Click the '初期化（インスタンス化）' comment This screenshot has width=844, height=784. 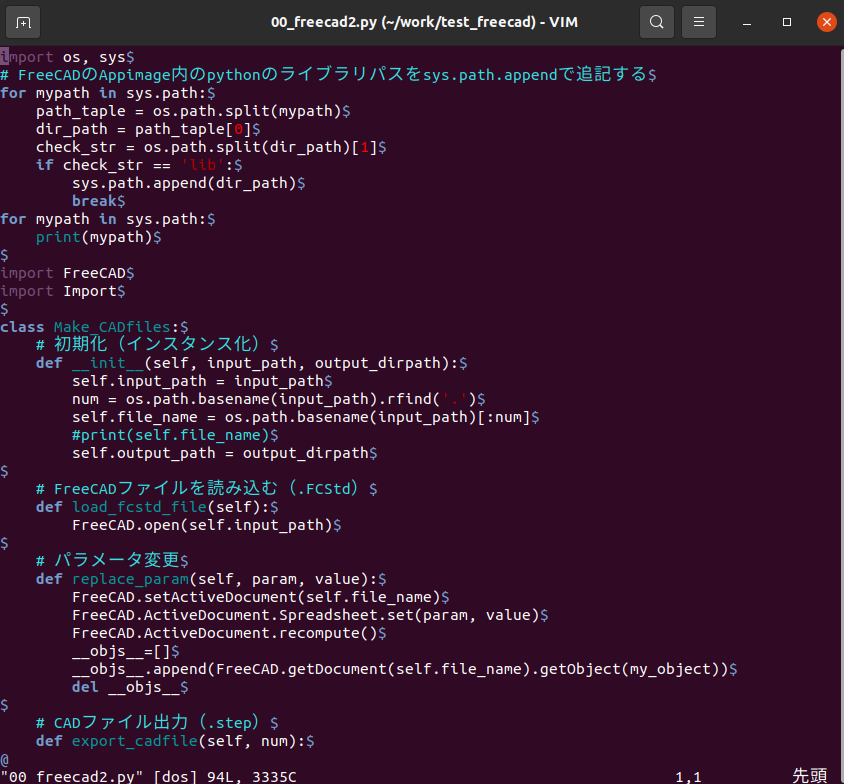point(157,344)
